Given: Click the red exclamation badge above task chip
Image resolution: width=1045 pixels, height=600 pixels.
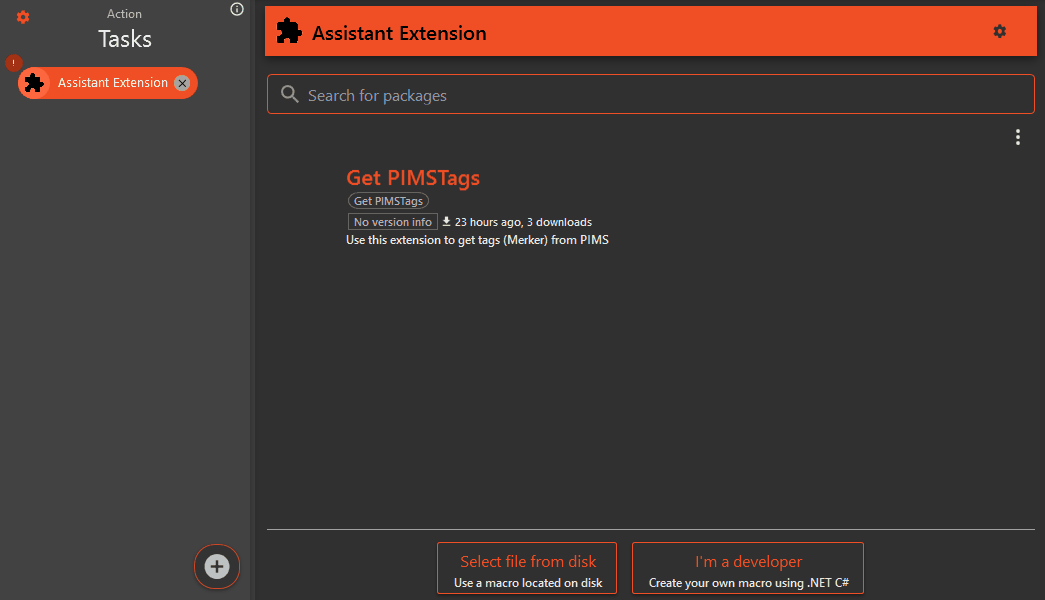Looking at the screenshot, I should click(12, 62).
